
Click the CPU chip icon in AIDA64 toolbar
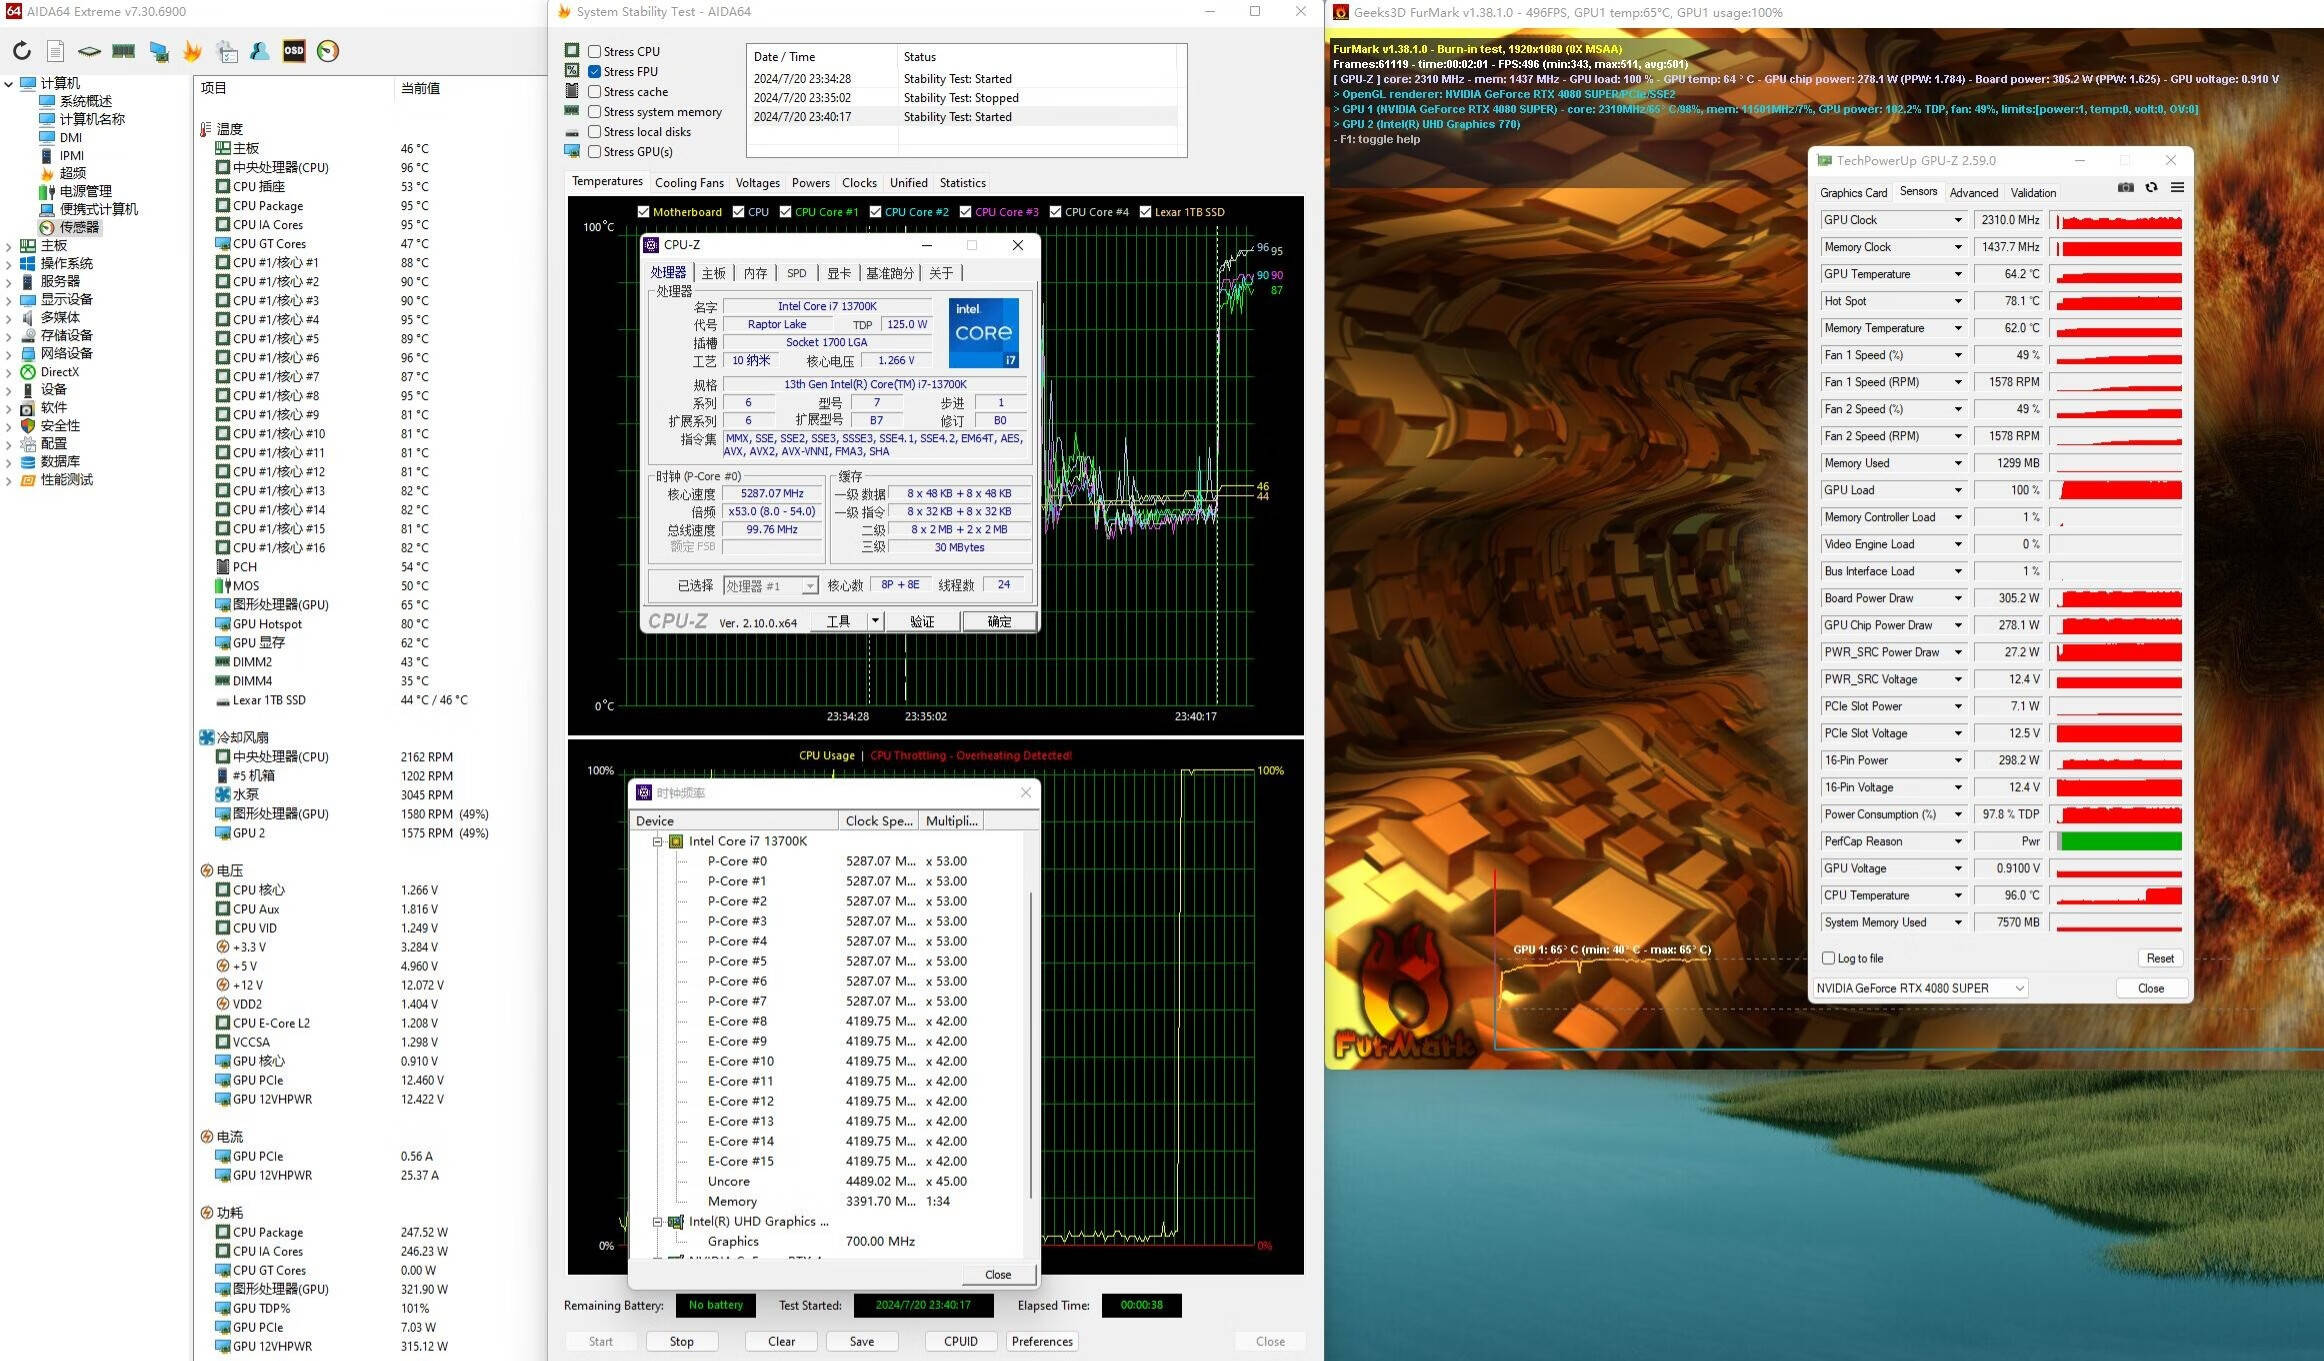point(89,51)
